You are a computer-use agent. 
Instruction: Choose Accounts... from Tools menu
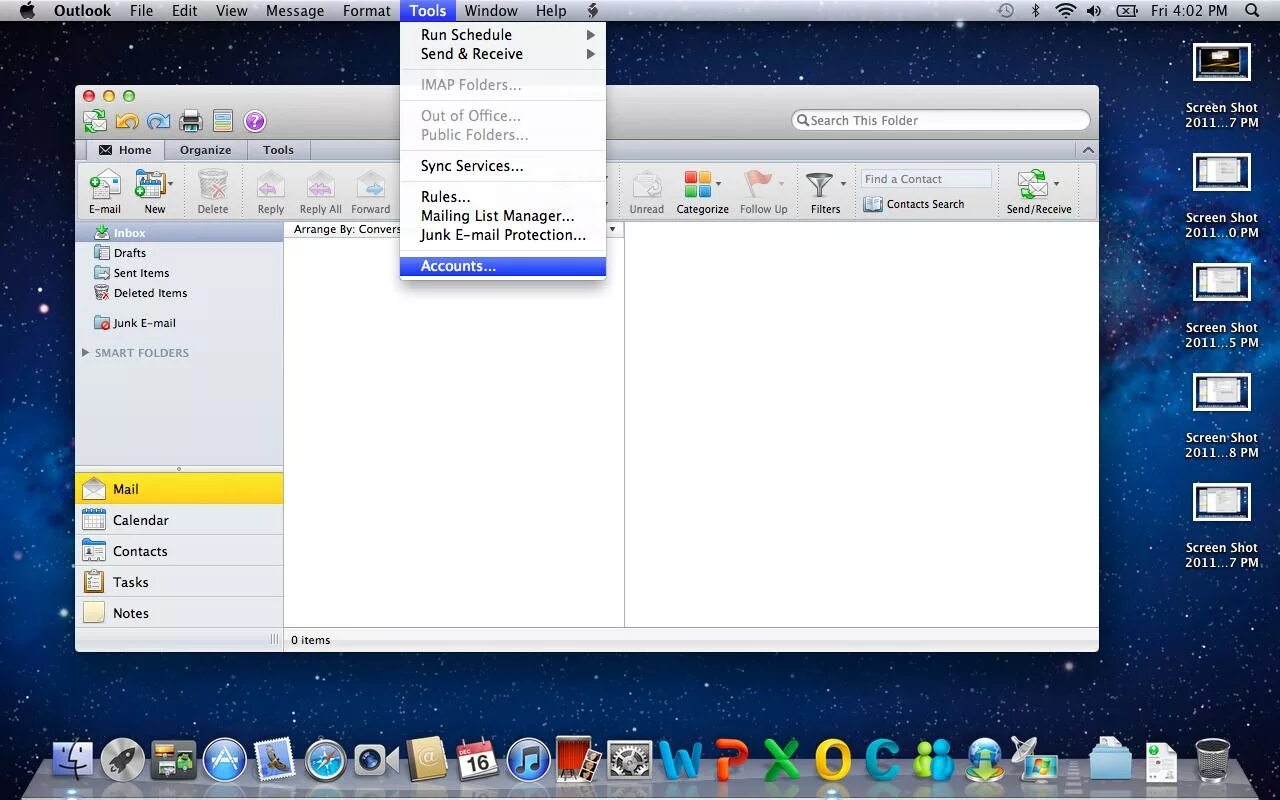[x=503, y=266]
